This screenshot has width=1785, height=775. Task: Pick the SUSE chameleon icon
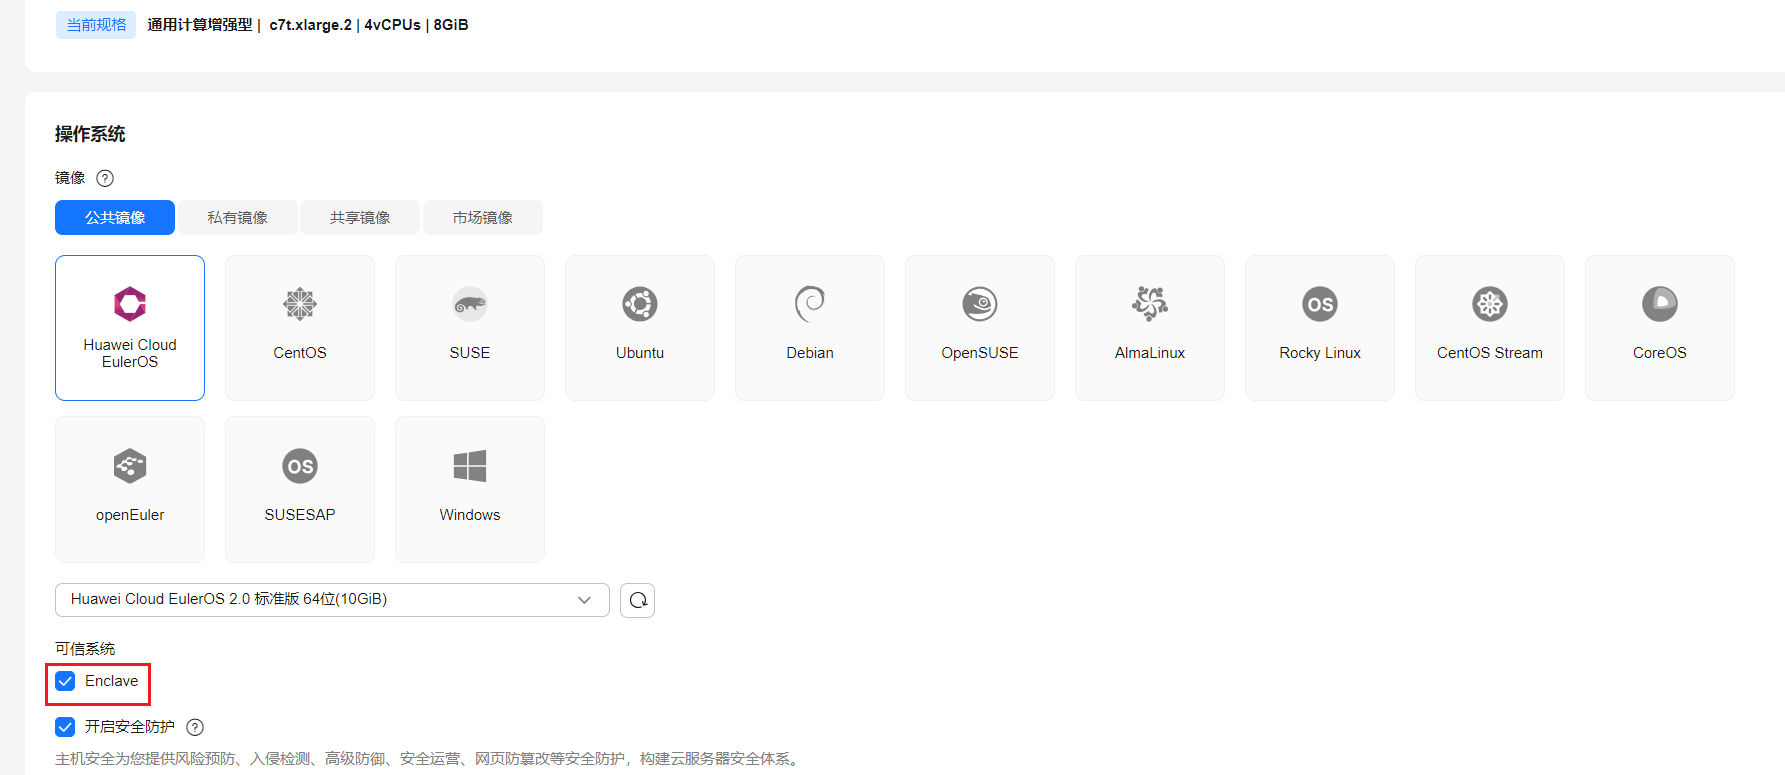(470, 304)
